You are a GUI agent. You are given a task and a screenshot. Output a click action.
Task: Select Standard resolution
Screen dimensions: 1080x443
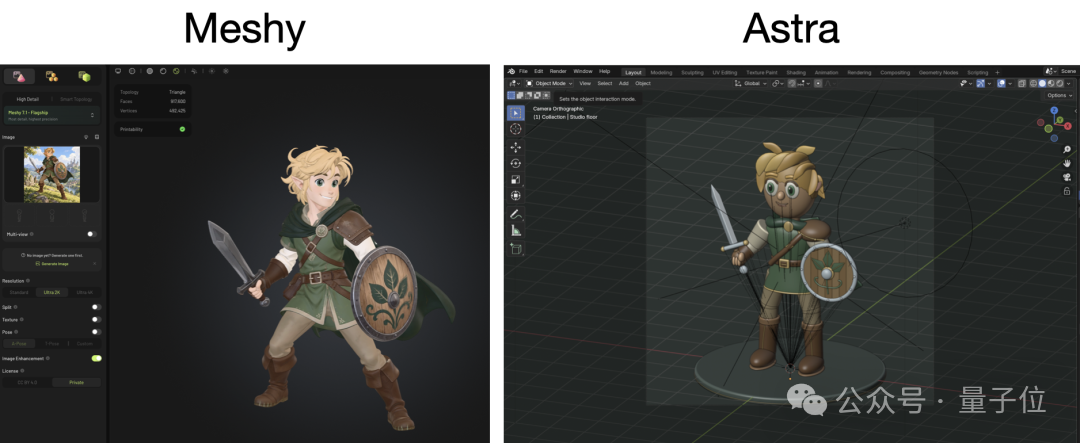(19, 293)
